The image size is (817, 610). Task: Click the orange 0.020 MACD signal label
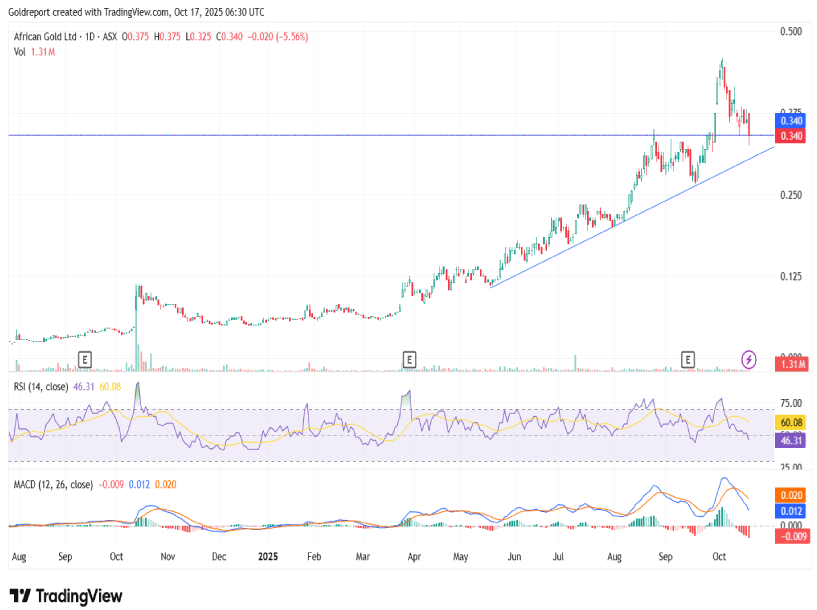click(791, 495)
